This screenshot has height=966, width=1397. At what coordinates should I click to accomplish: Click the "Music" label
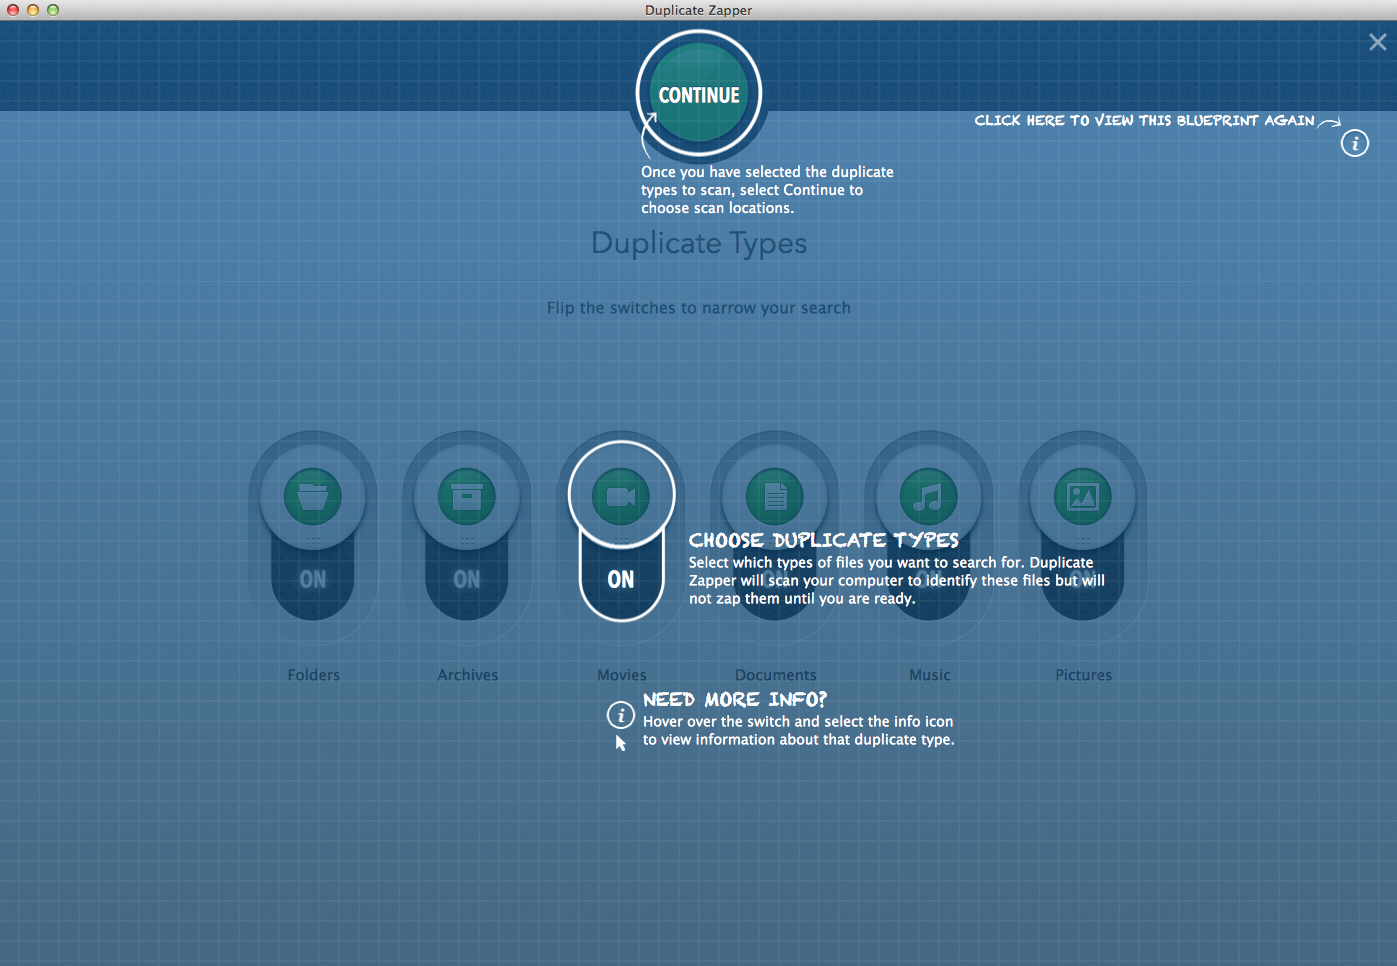pos(930,675)
